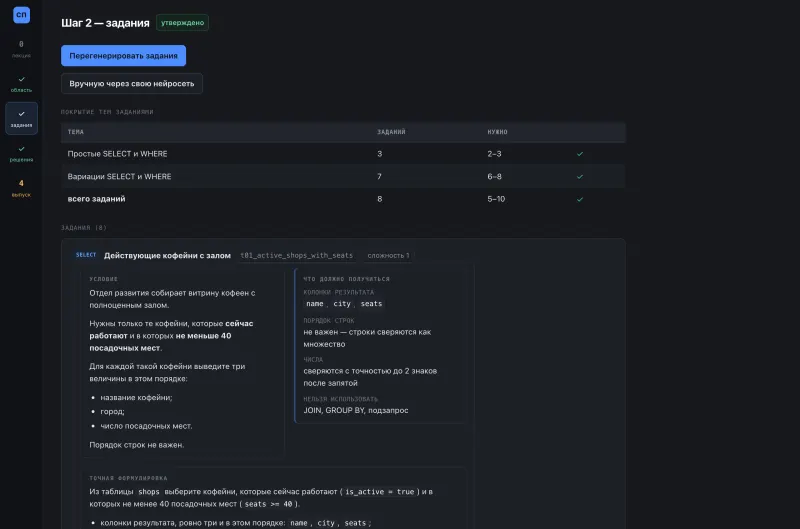
Task: Click the checkmark in "всего заданий" row
Action: tap(580, 199)
